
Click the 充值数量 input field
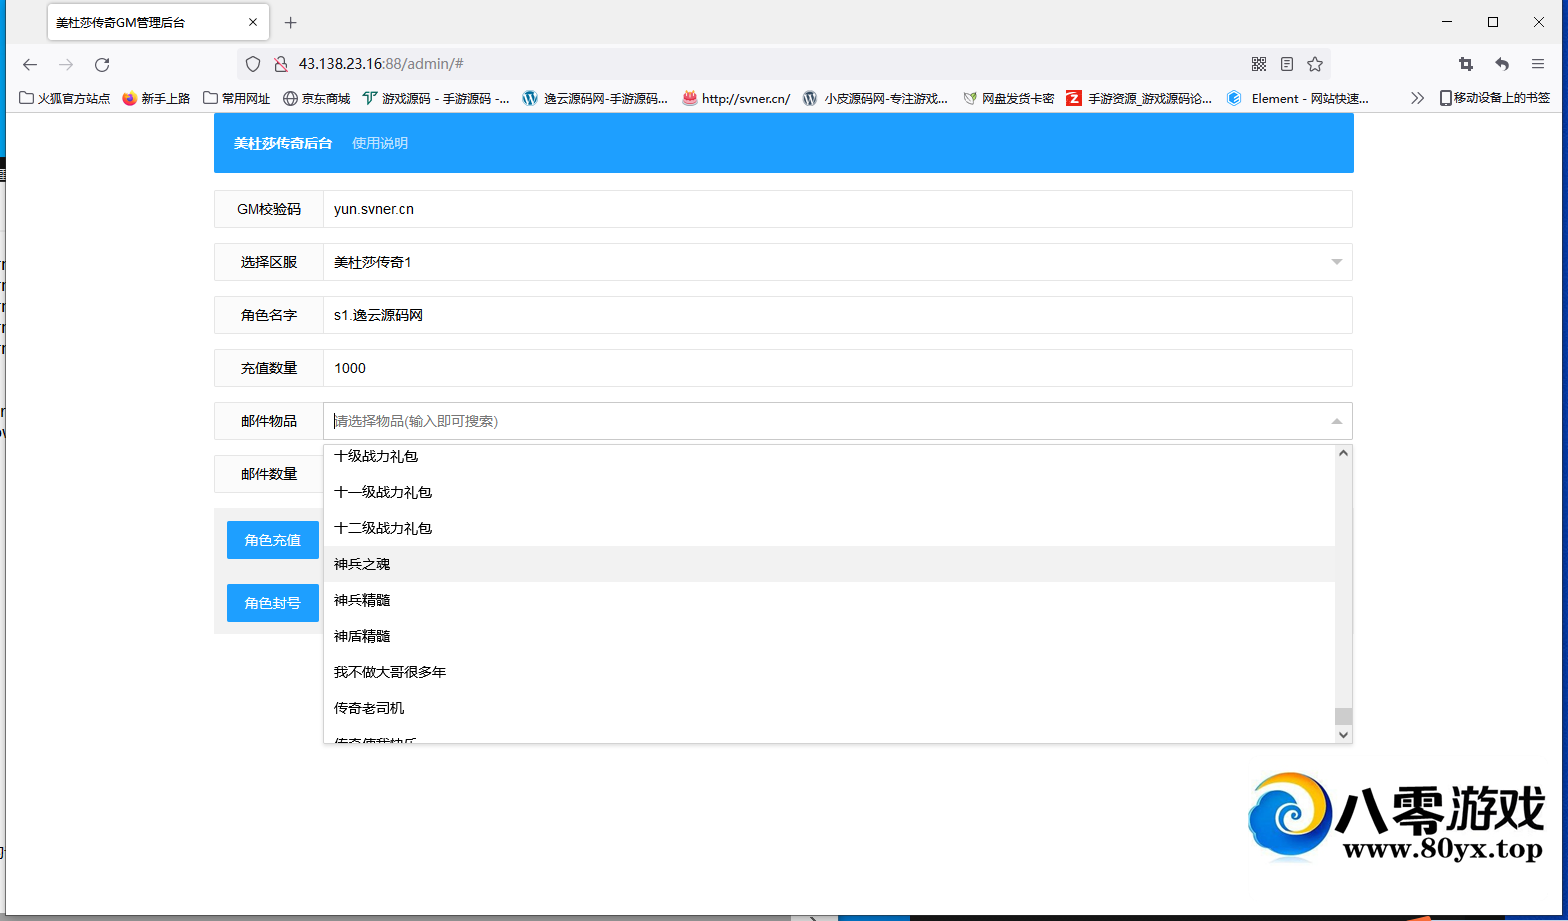pos(837,368)
